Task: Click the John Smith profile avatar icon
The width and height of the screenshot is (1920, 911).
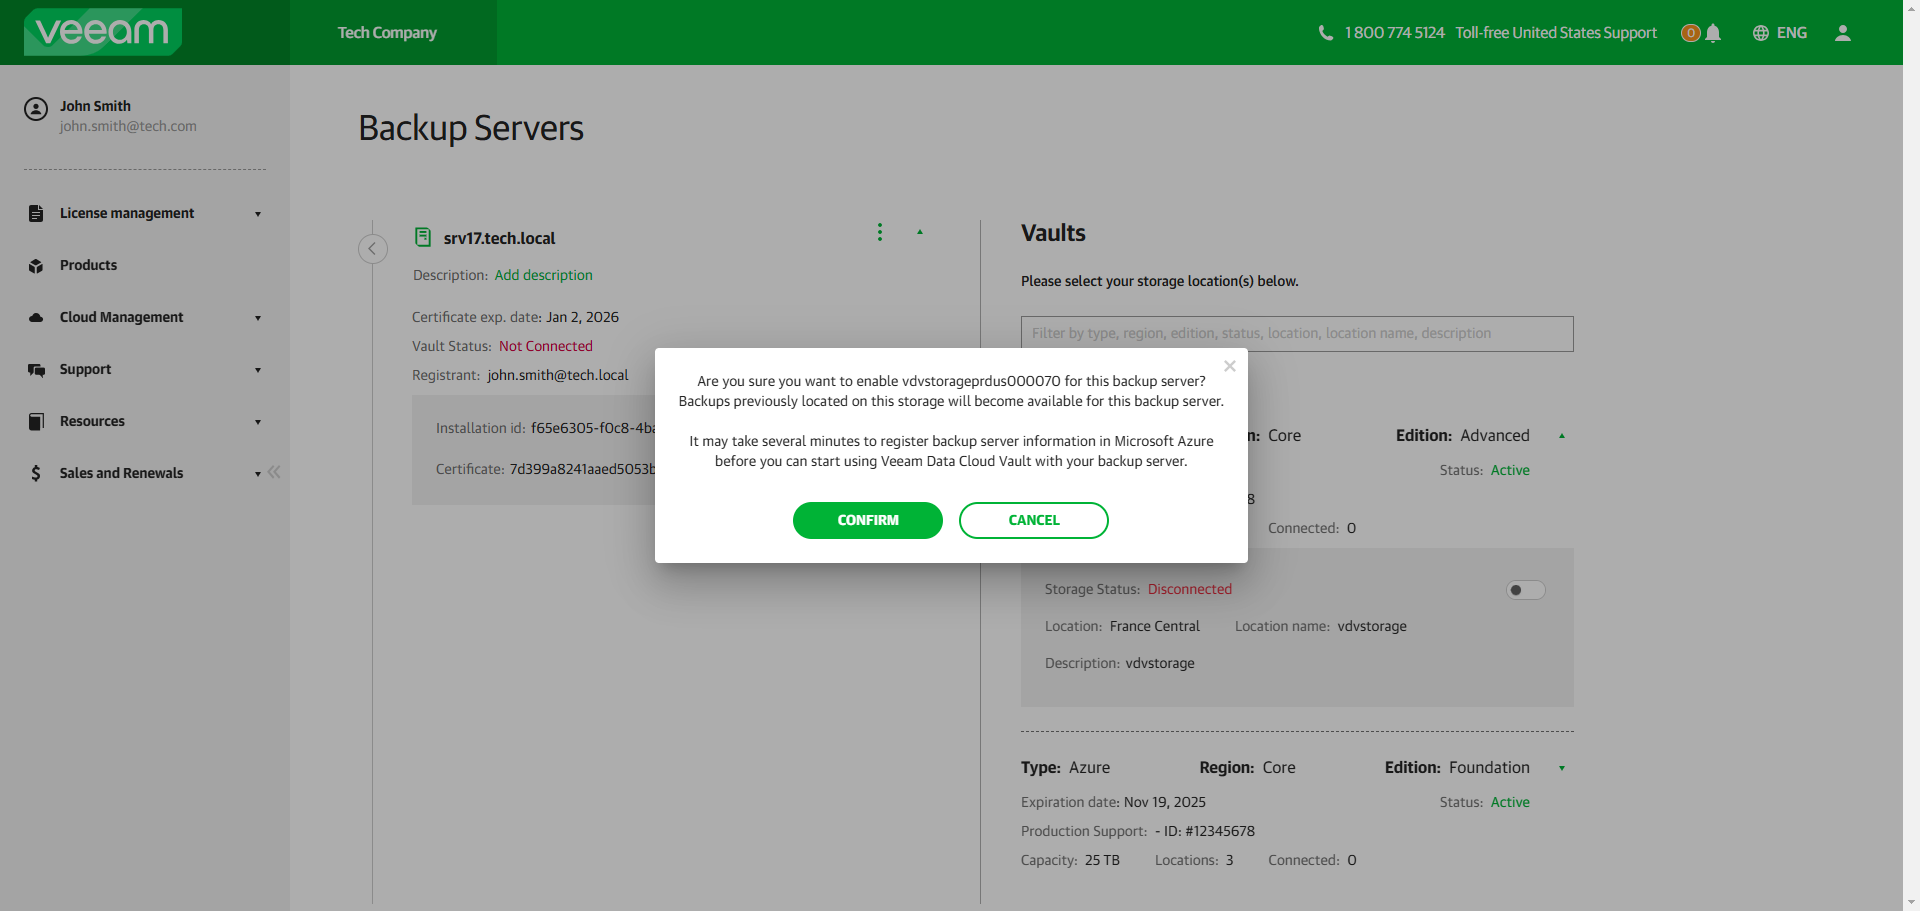Action: [x=36, y=109]
